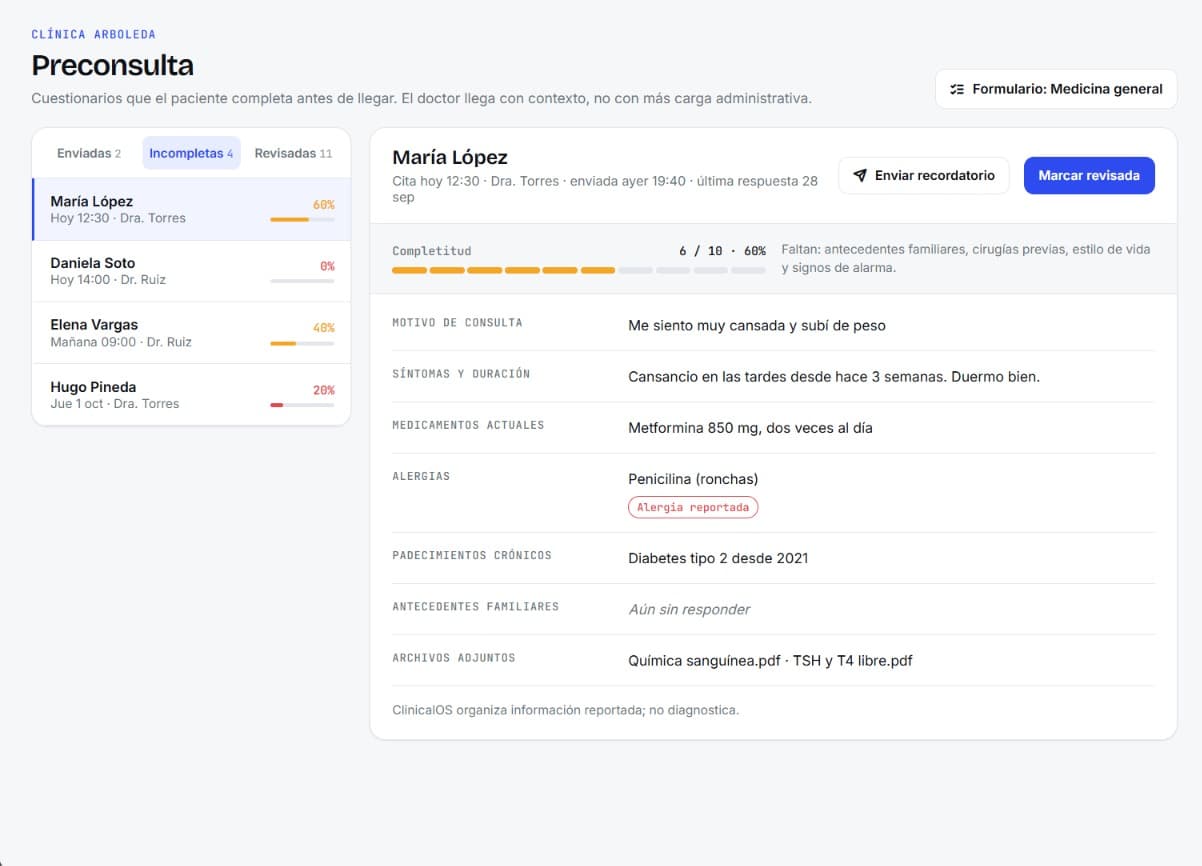The width and height of the screenshot is (1202, 866).
Task: Click the Marcar revisada button
Action: [1089, 175]
